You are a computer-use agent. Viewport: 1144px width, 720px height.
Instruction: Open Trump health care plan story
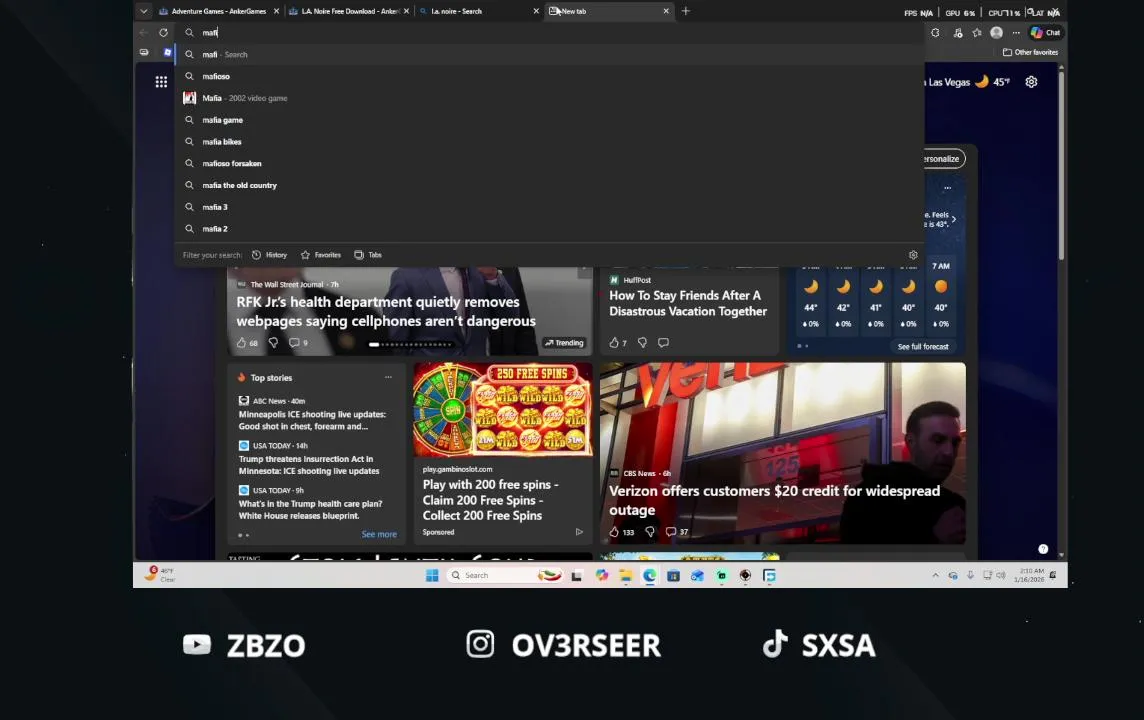click(310, 510)
